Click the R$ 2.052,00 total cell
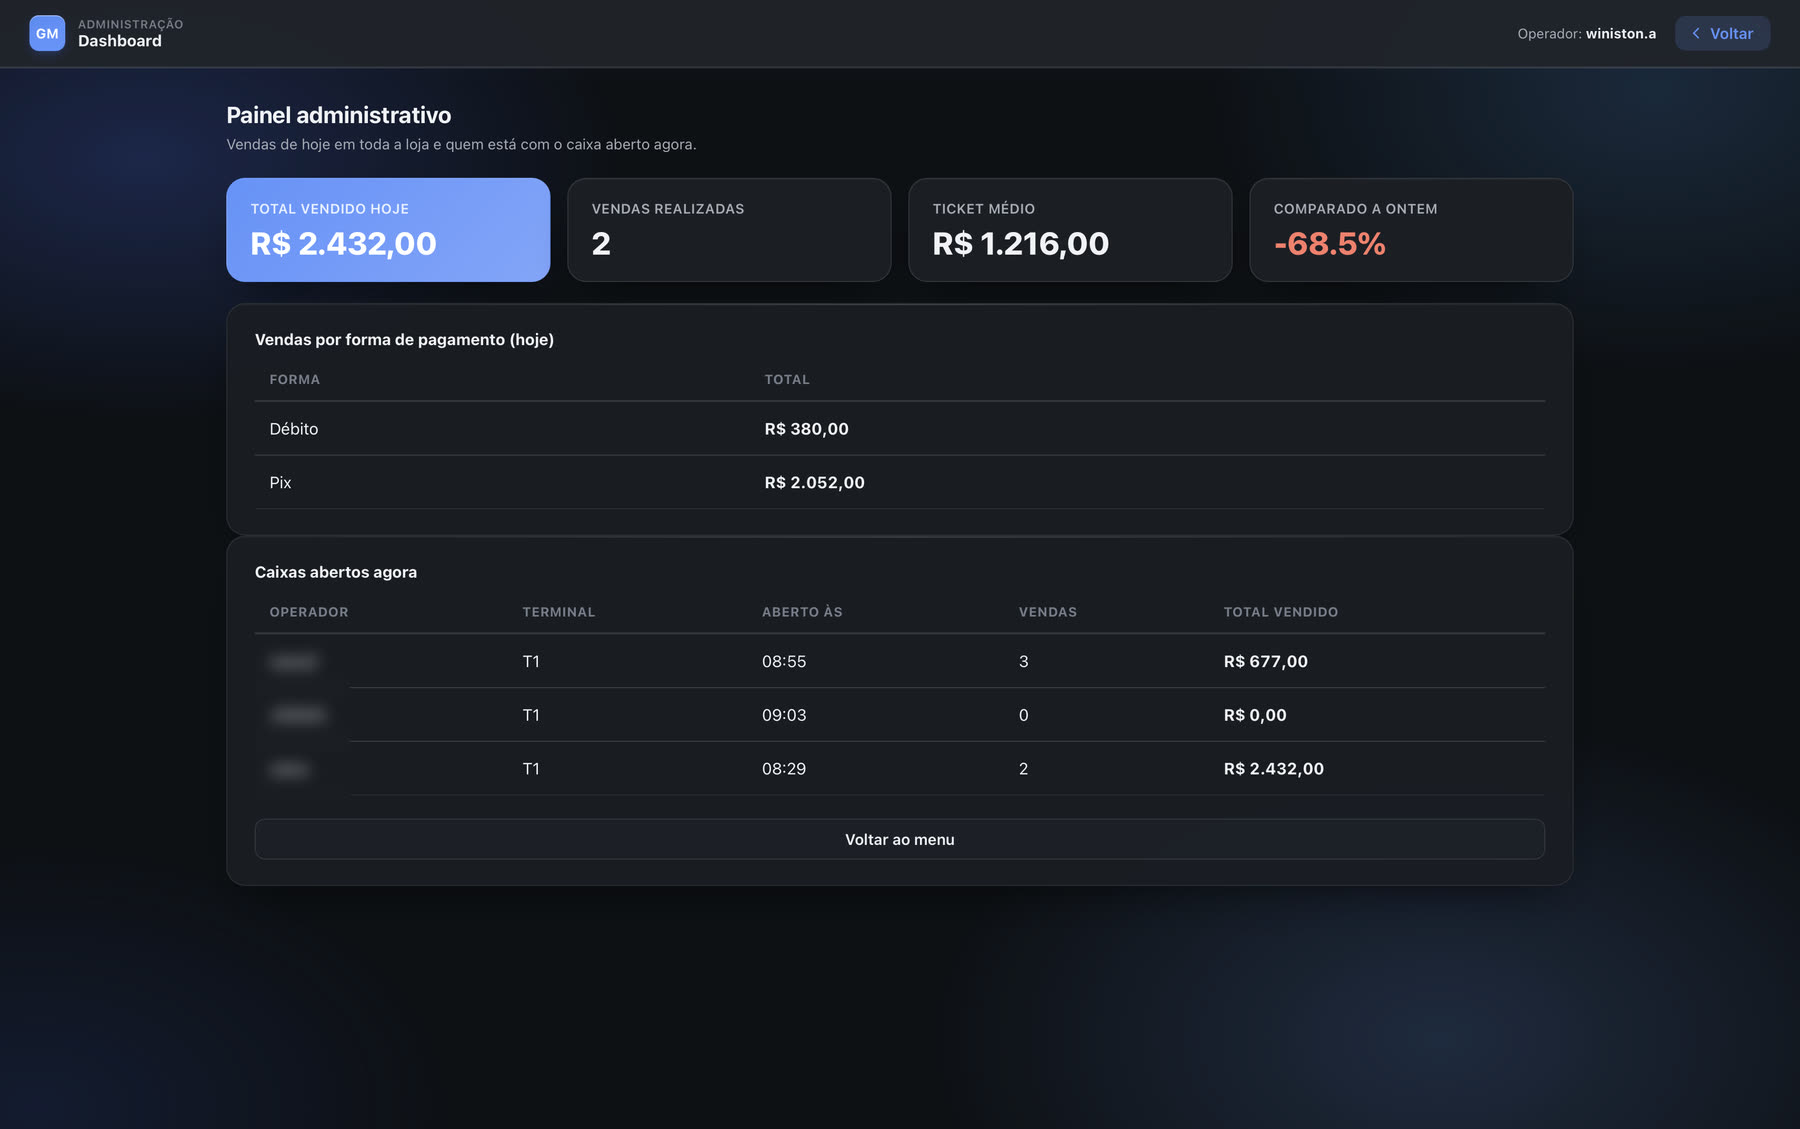 pos(814,482)
